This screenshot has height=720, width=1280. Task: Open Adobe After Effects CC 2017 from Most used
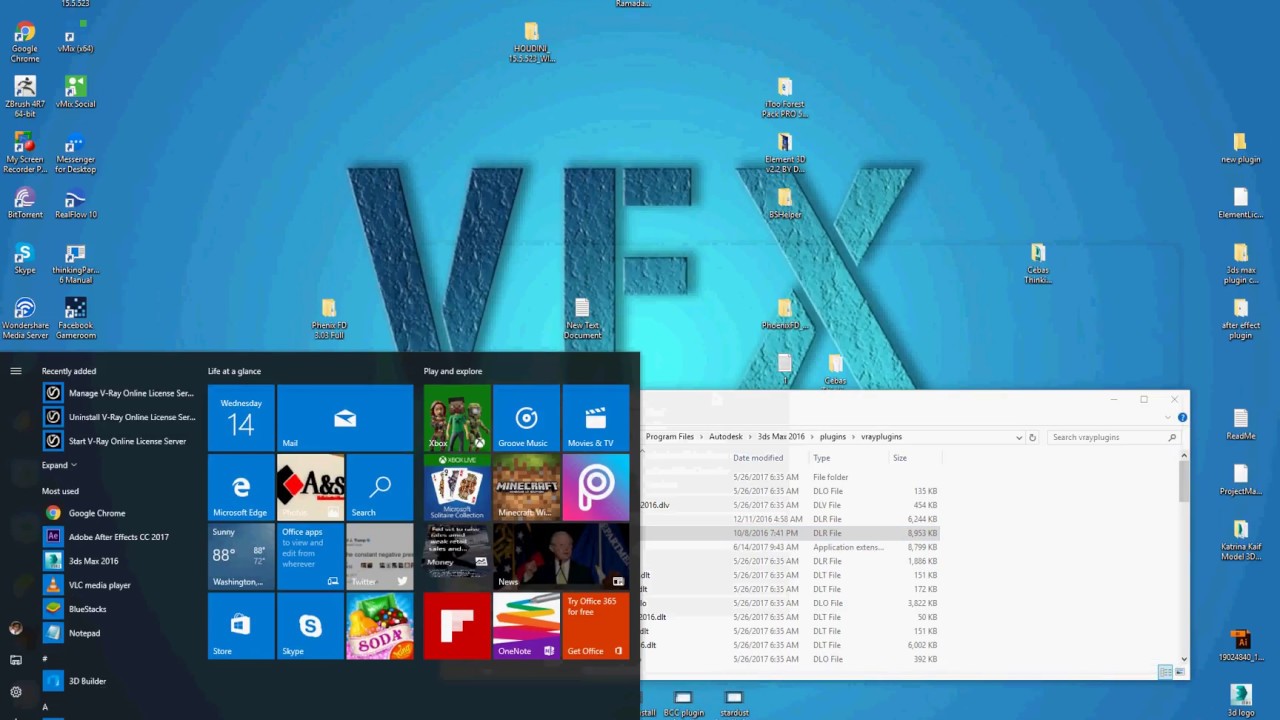[120, 537]
